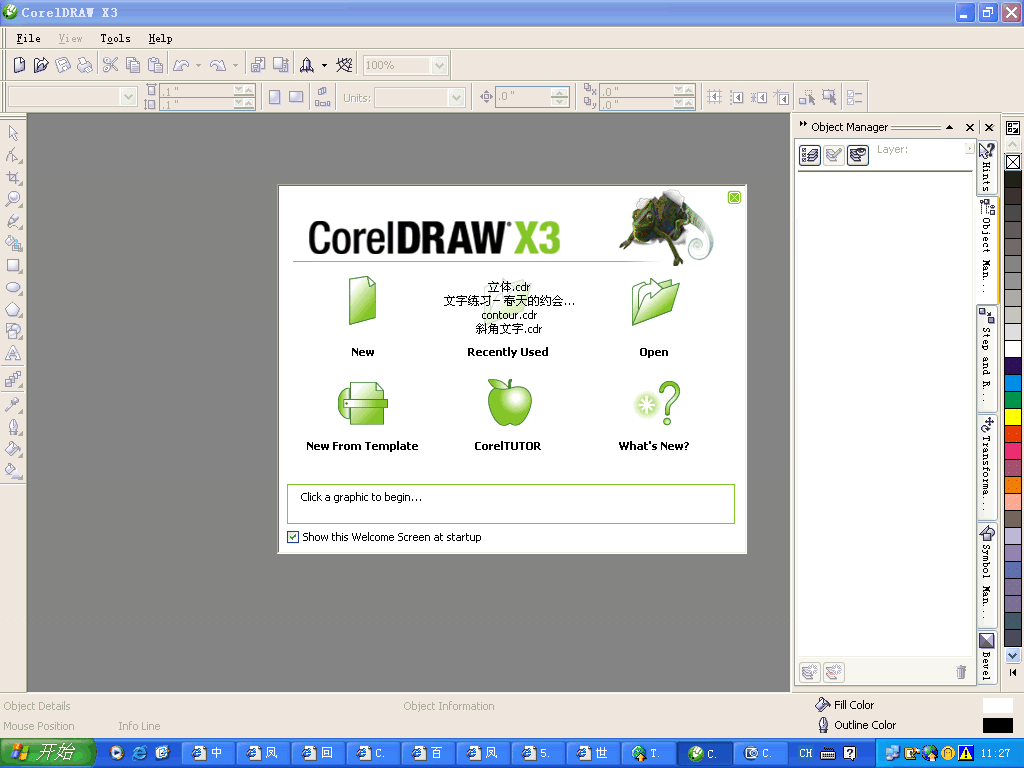Click the Application Launcher rocket icon
This screenshot has width=1024, height=768.
(x=307, y=65)
